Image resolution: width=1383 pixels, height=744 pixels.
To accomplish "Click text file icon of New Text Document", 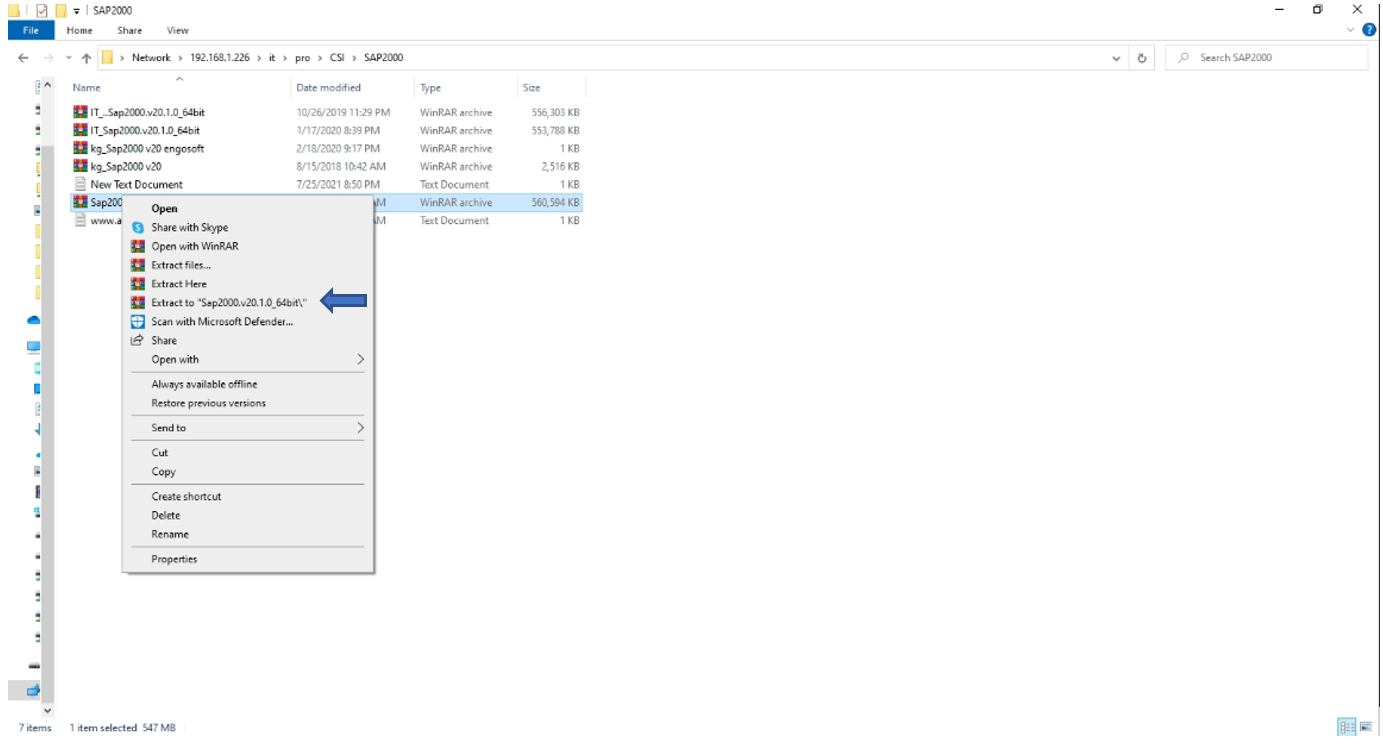I will point(80,184).
